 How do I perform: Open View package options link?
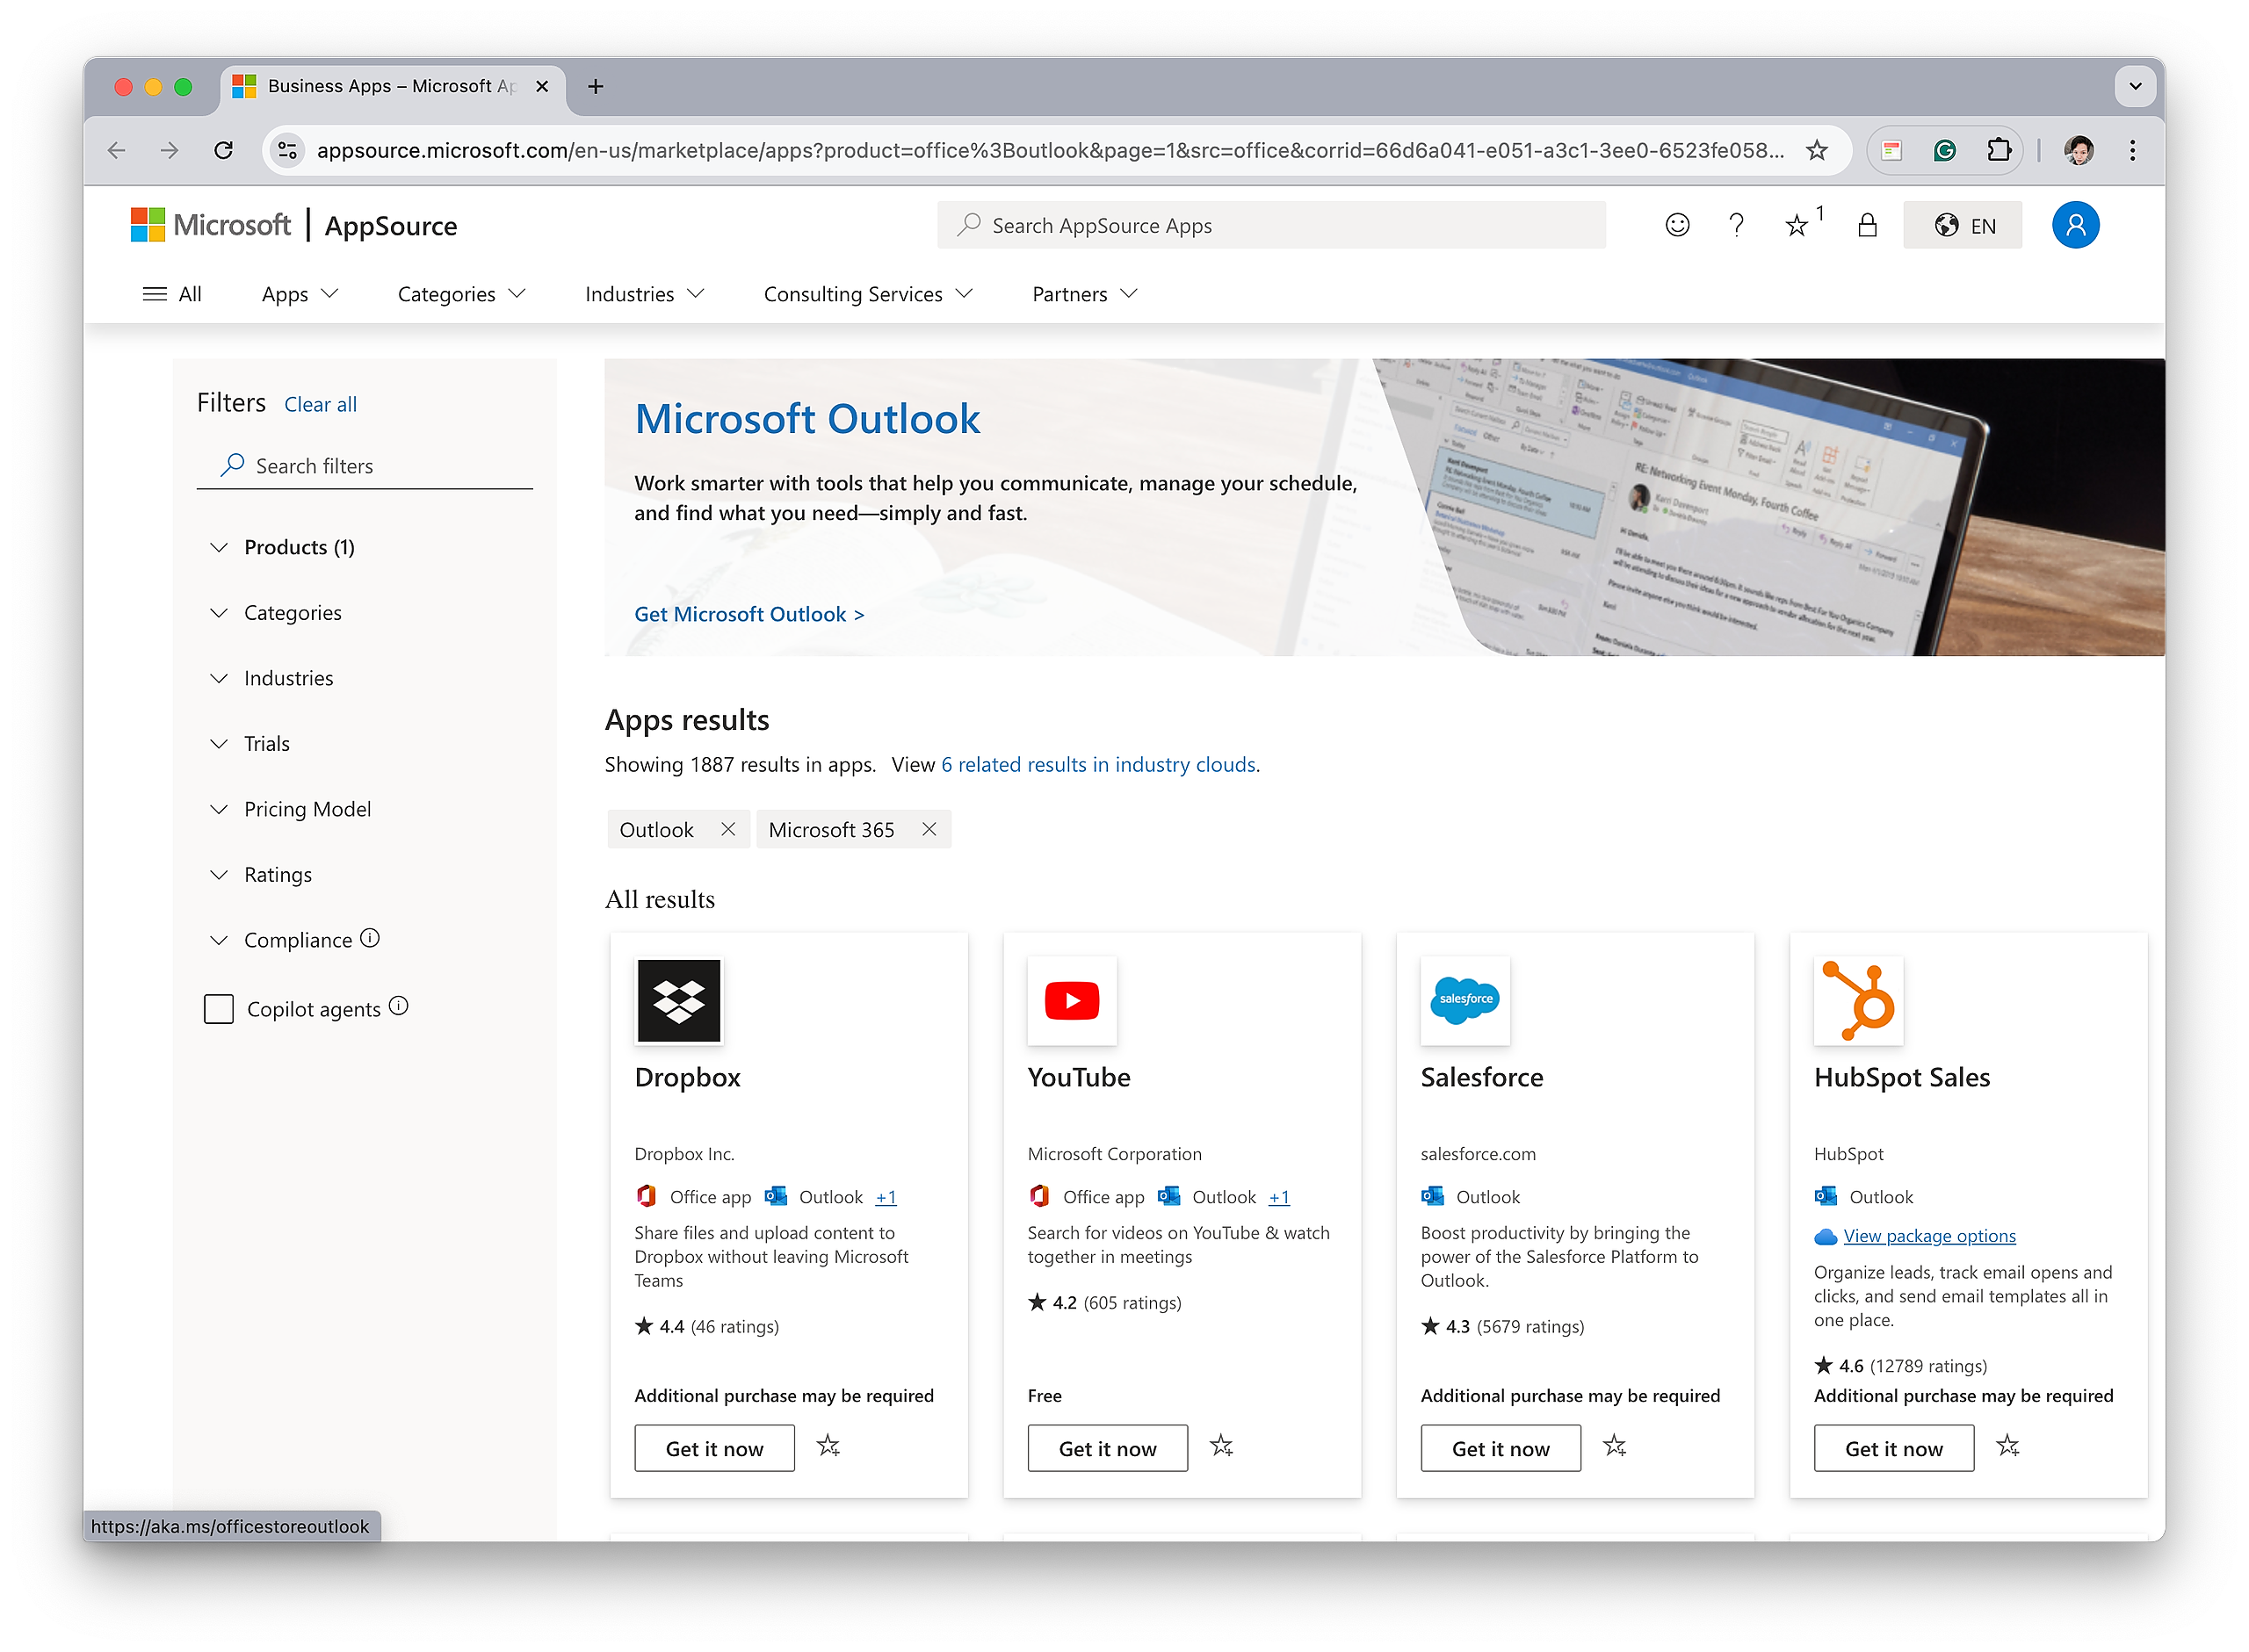(x=1929, y=1236)
